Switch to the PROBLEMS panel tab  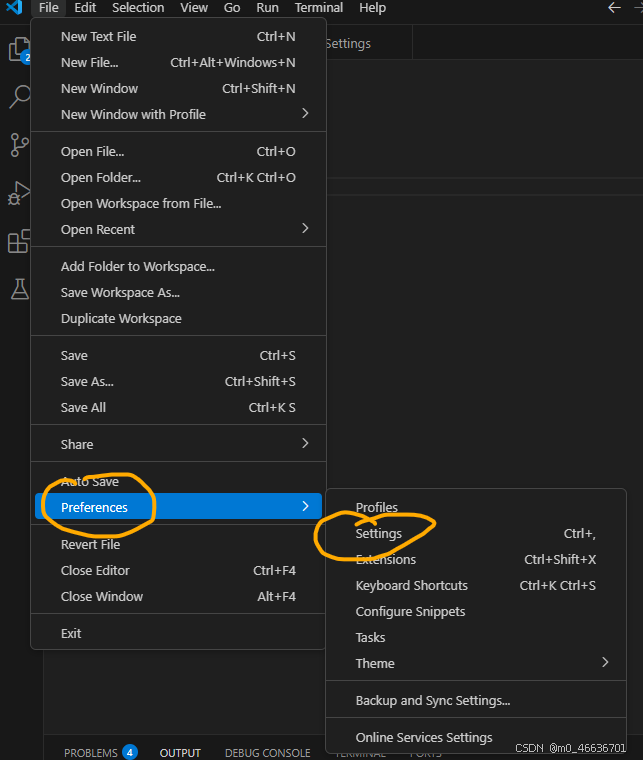click(100, 753)
